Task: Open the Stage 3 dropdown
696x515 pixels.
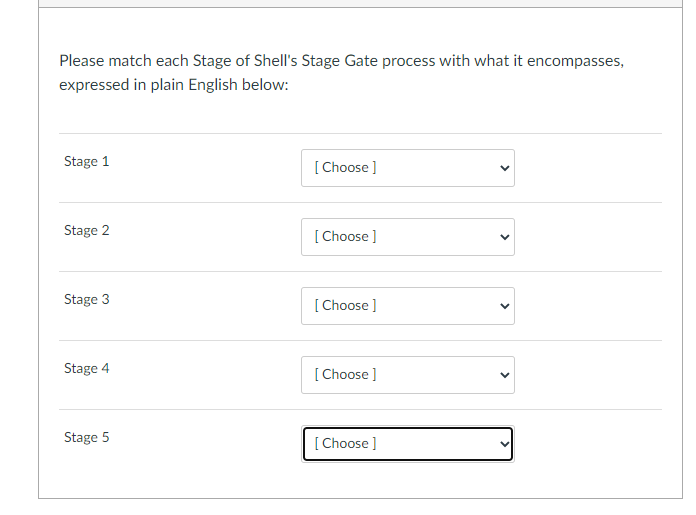Action: pos(407,306)
